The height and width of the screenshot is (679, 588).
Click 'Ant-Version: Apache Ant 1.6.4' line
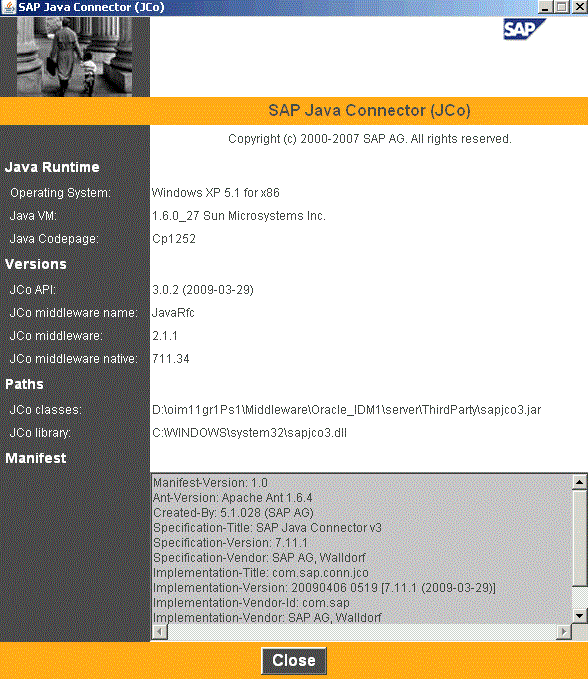(233, 498)
